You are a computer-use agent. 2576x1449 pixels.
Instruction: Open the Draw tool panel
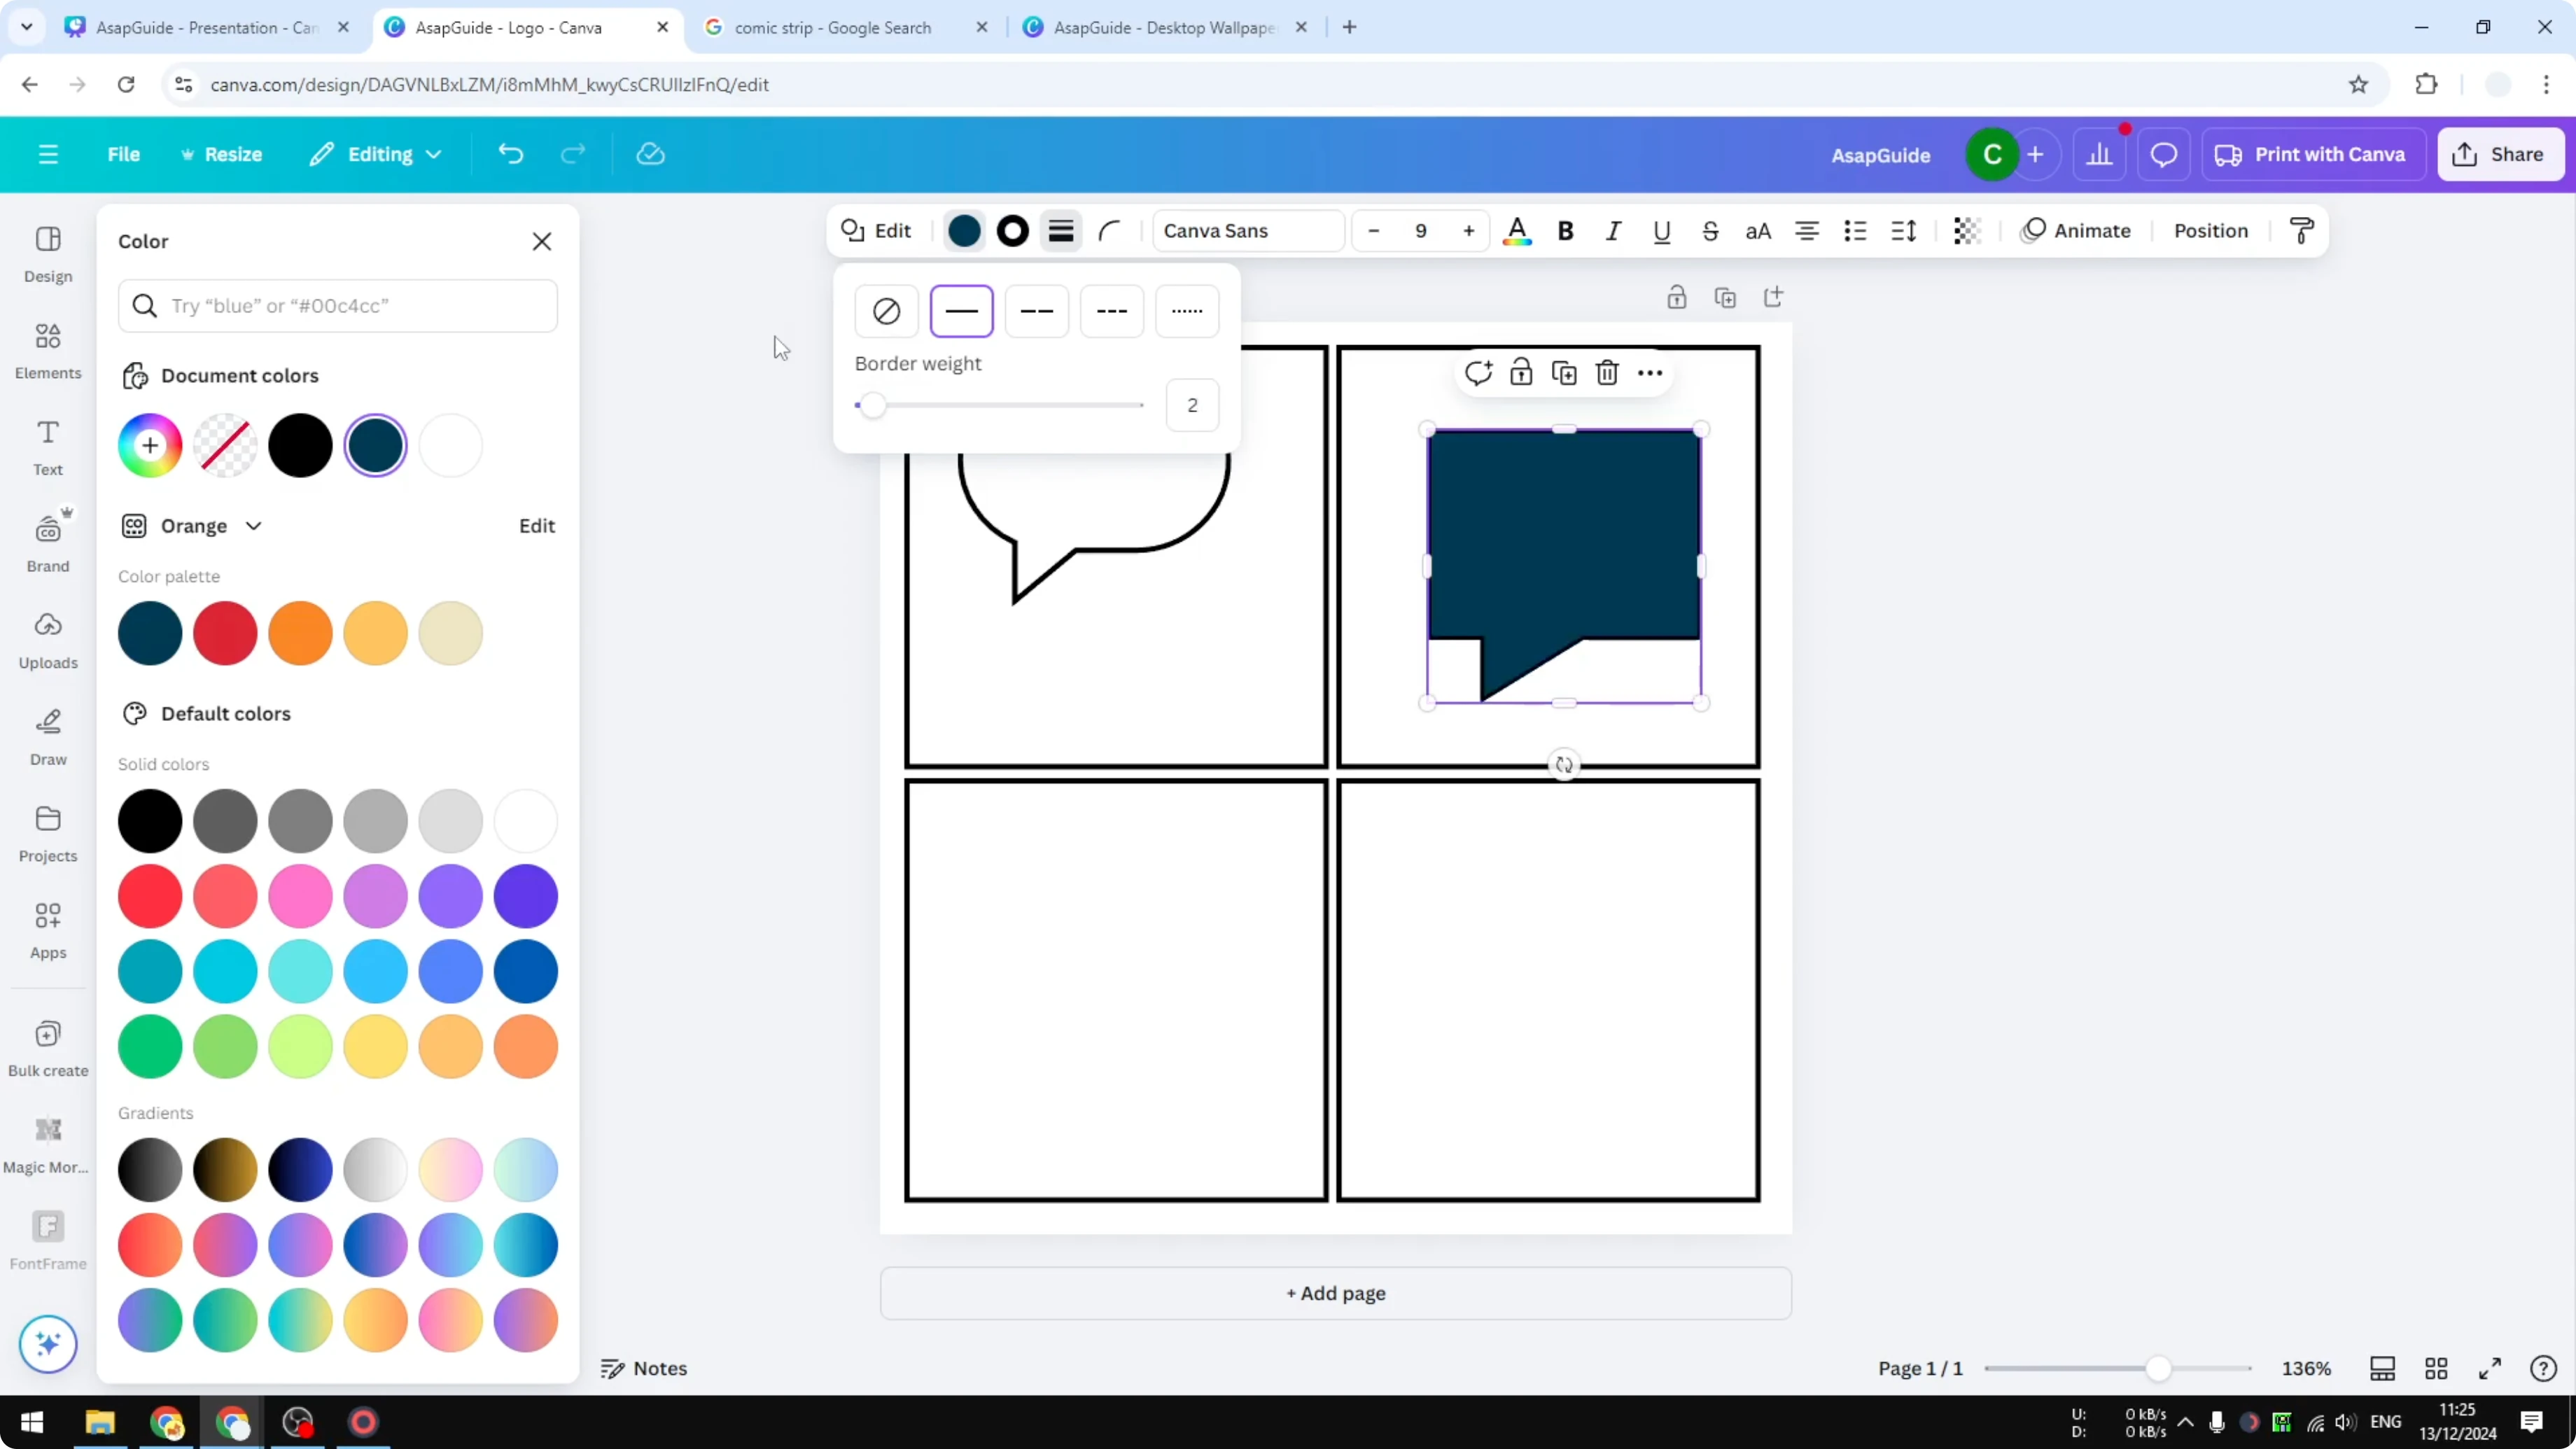click(x=47, y=737)
